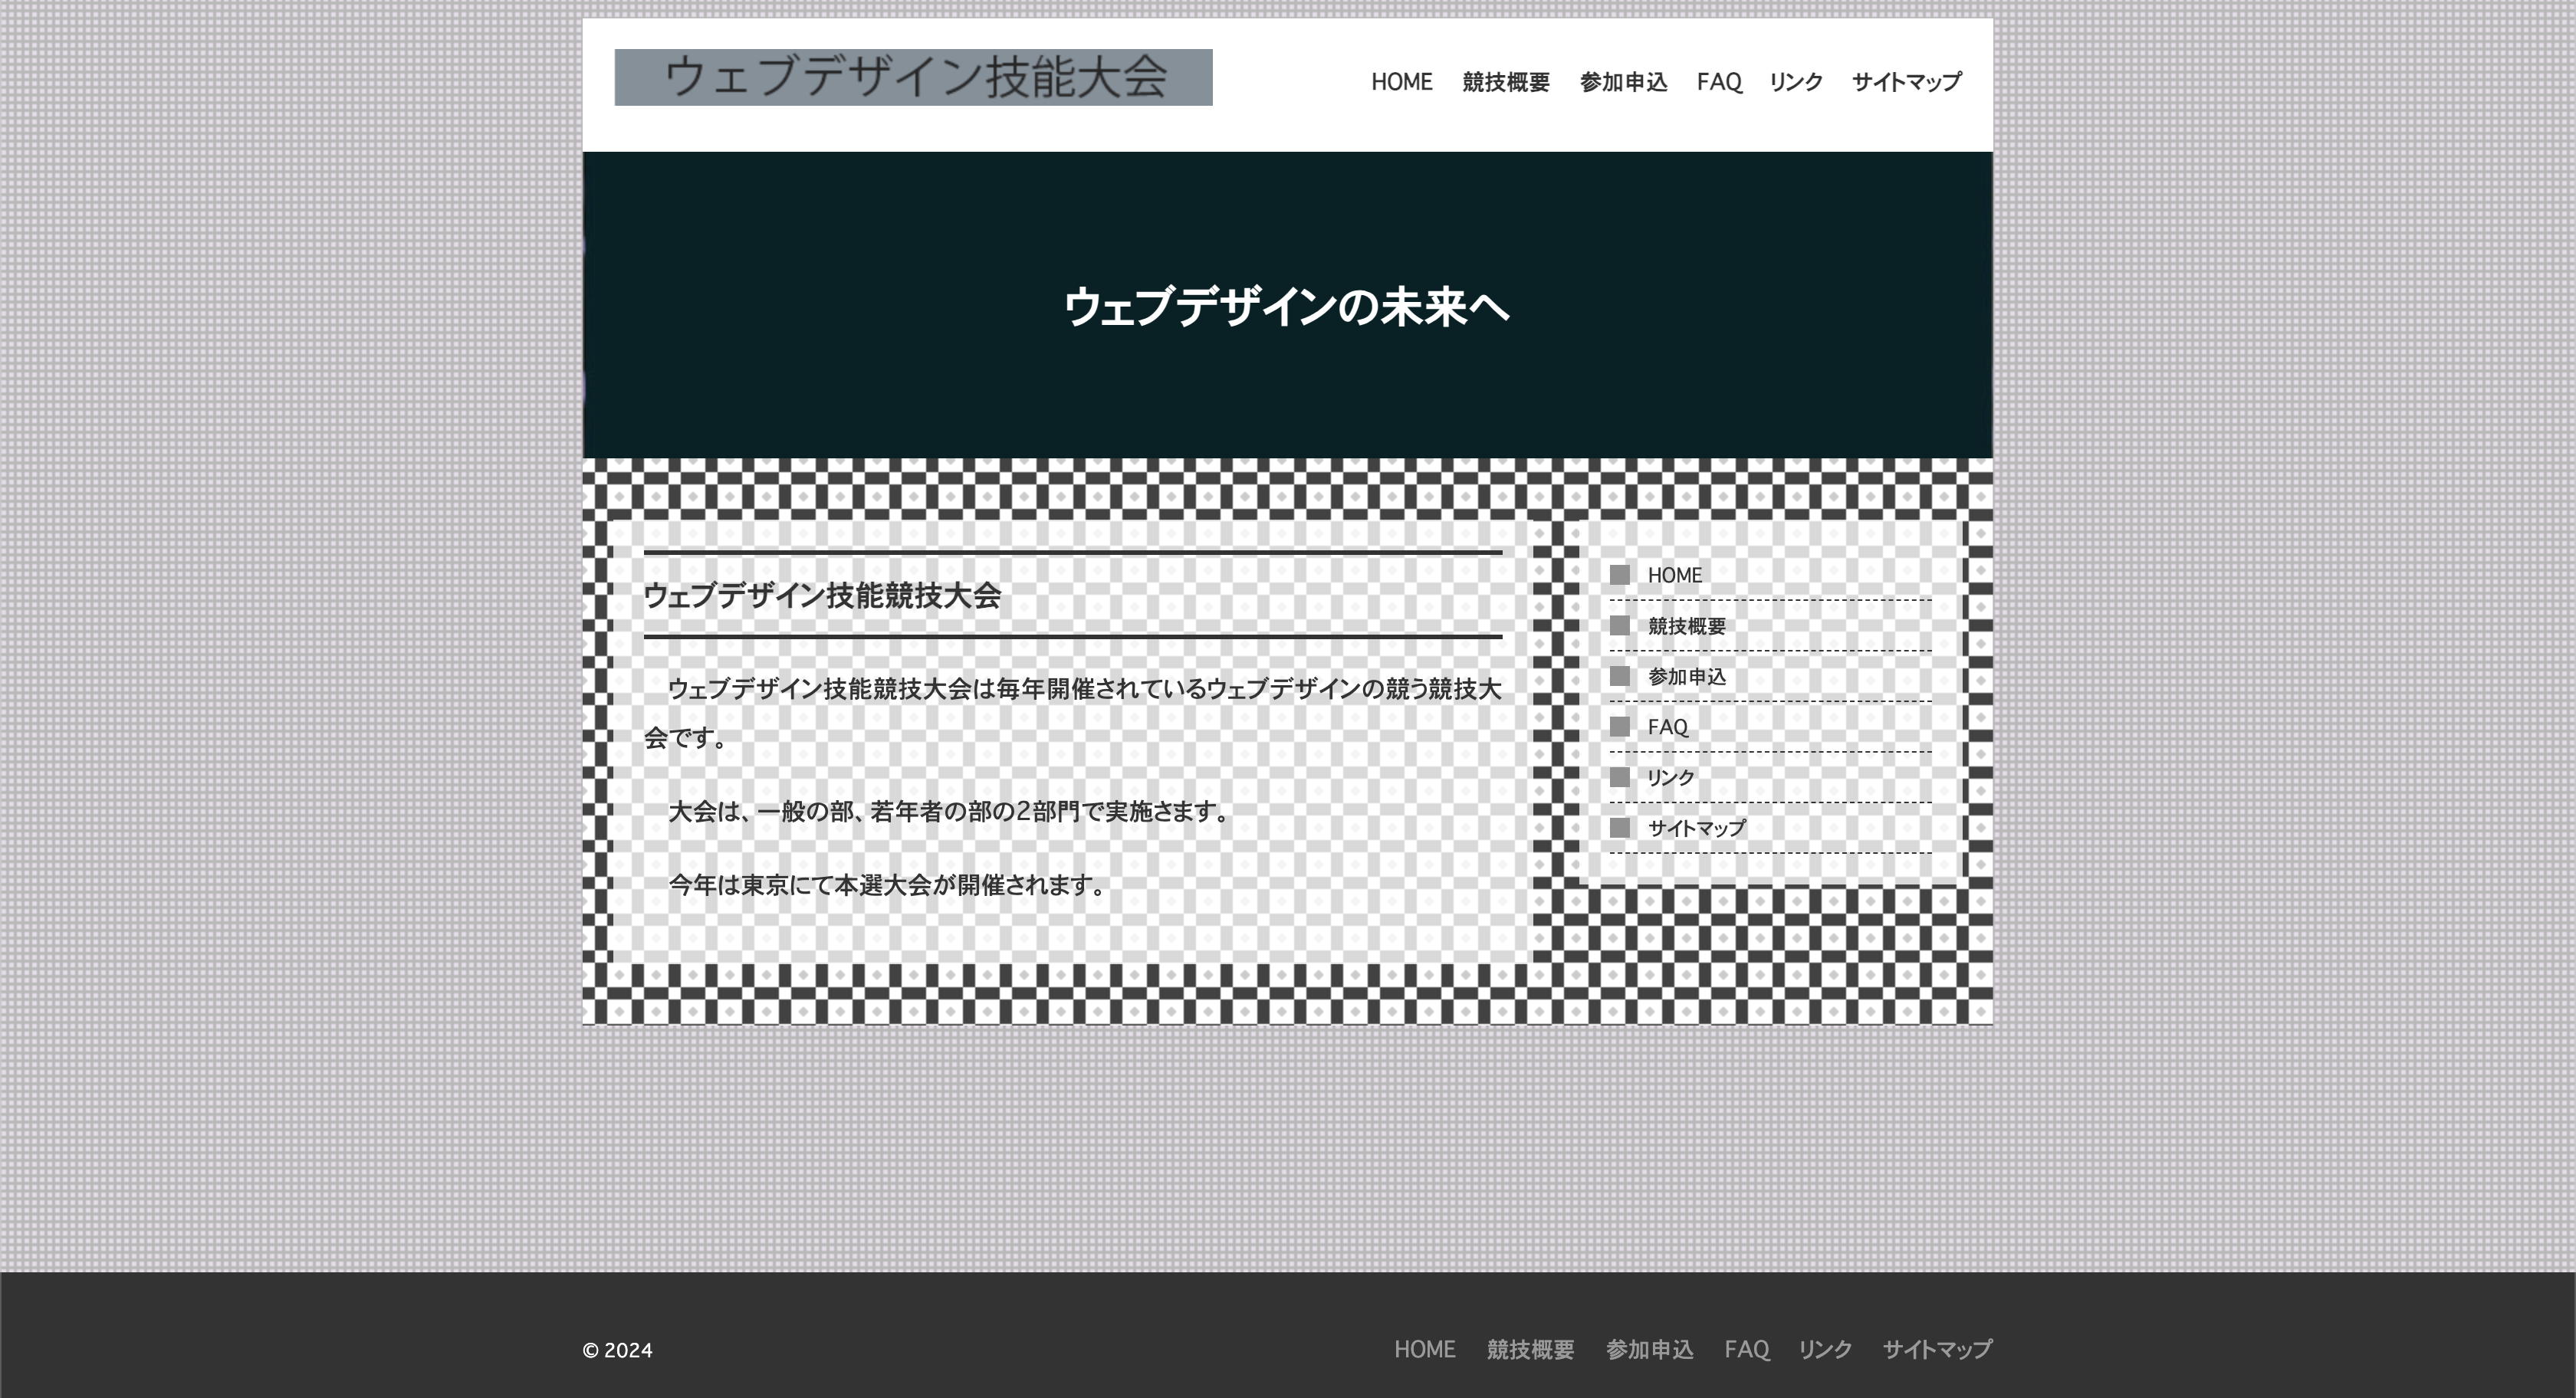Follow the sidebar リンク link
This screenshot has width=2576, height=1398.
click(x=1671, y=778)
